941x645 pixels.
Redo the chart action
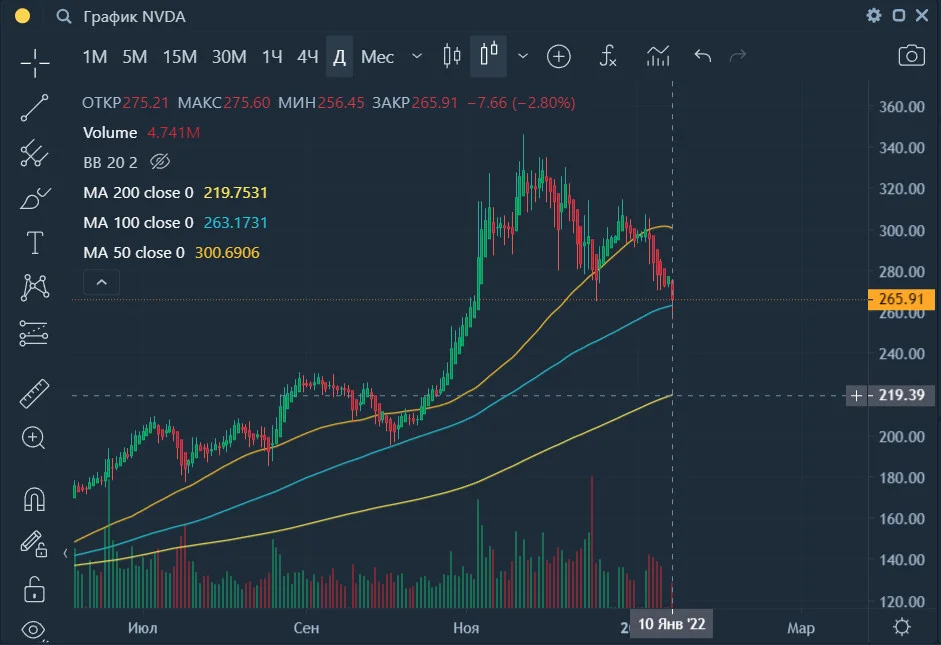(738, 56)
